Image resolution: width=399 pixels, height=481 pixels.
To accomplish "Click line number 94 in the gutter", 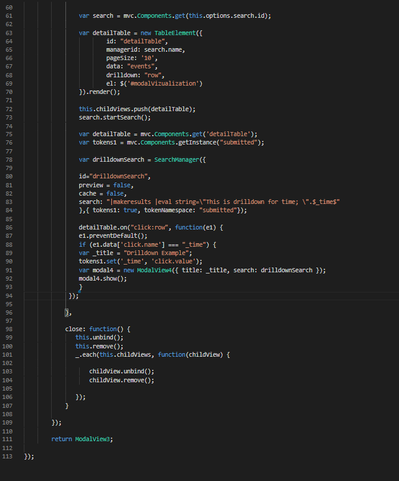I will point(9,296).
